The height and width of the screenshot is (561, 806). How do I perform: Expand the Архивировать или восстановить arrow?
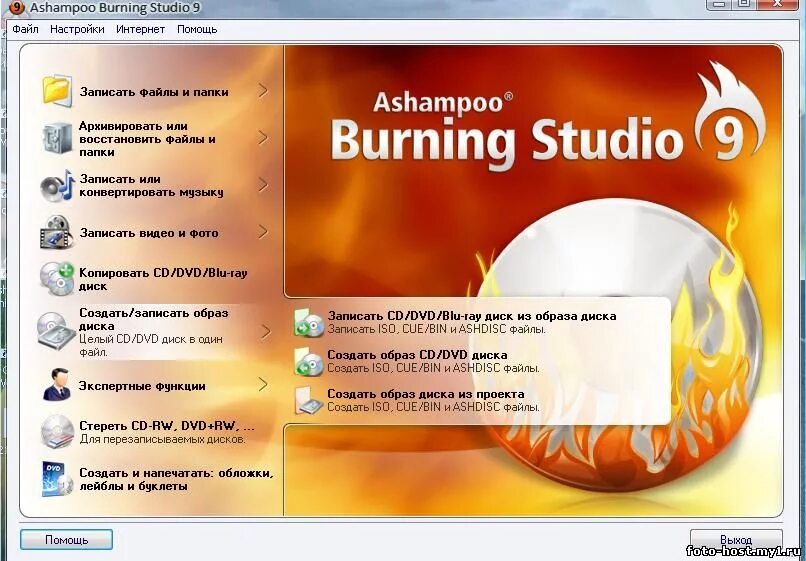[263, 138]
